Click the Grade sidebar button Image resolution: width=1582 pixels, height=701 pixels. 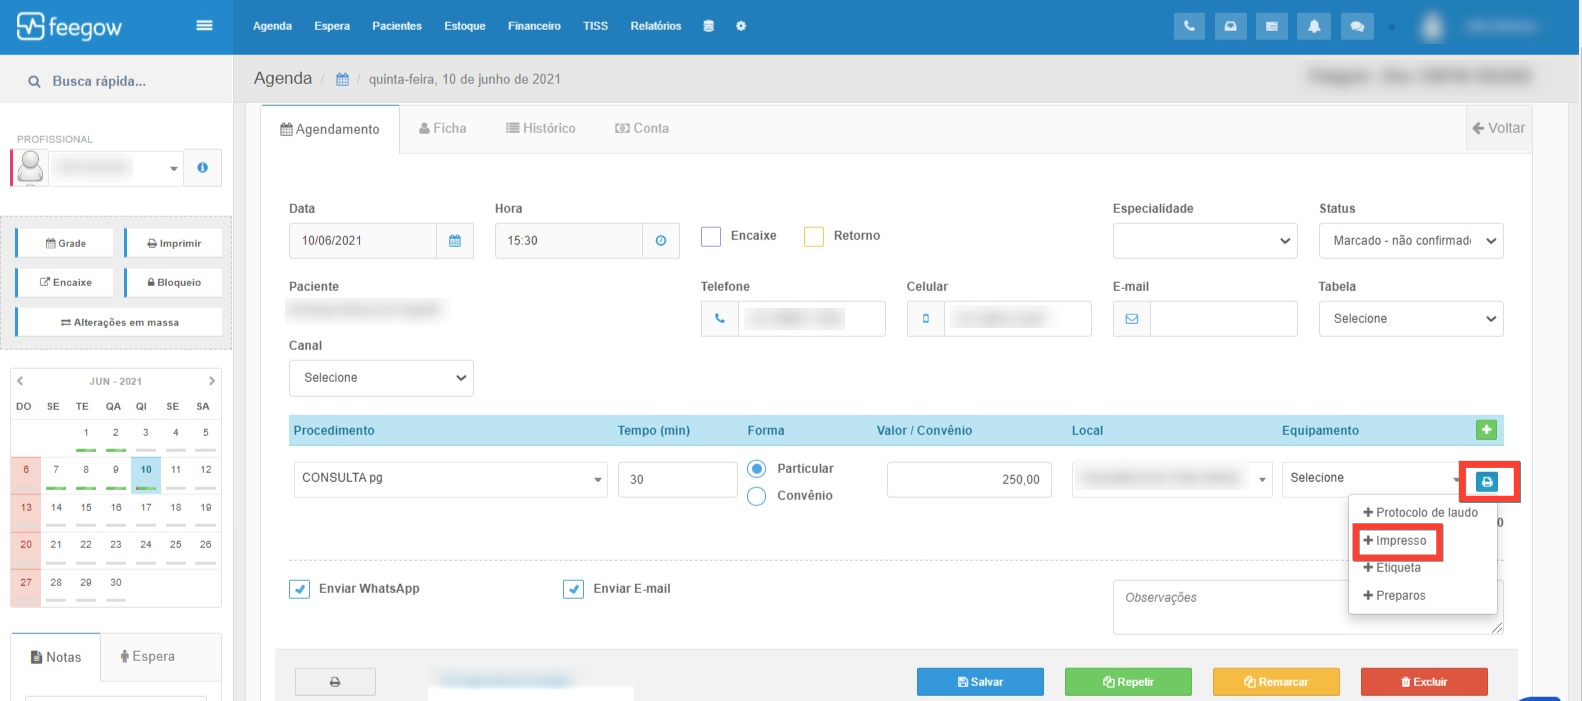[66, 243]
